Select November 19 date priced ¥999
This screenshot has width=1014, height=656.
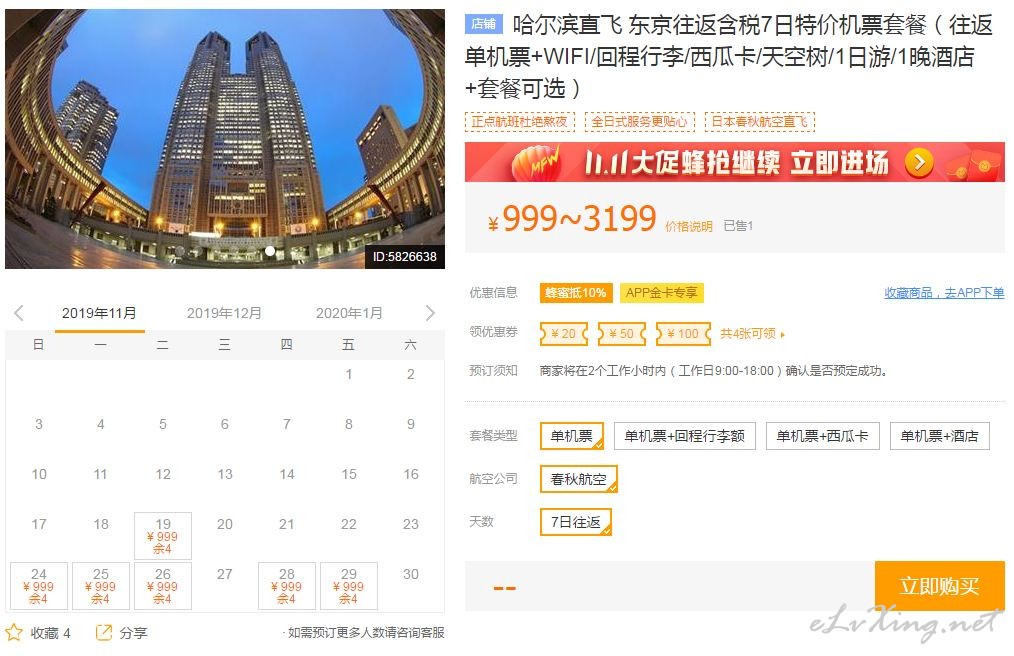(163, 536)
